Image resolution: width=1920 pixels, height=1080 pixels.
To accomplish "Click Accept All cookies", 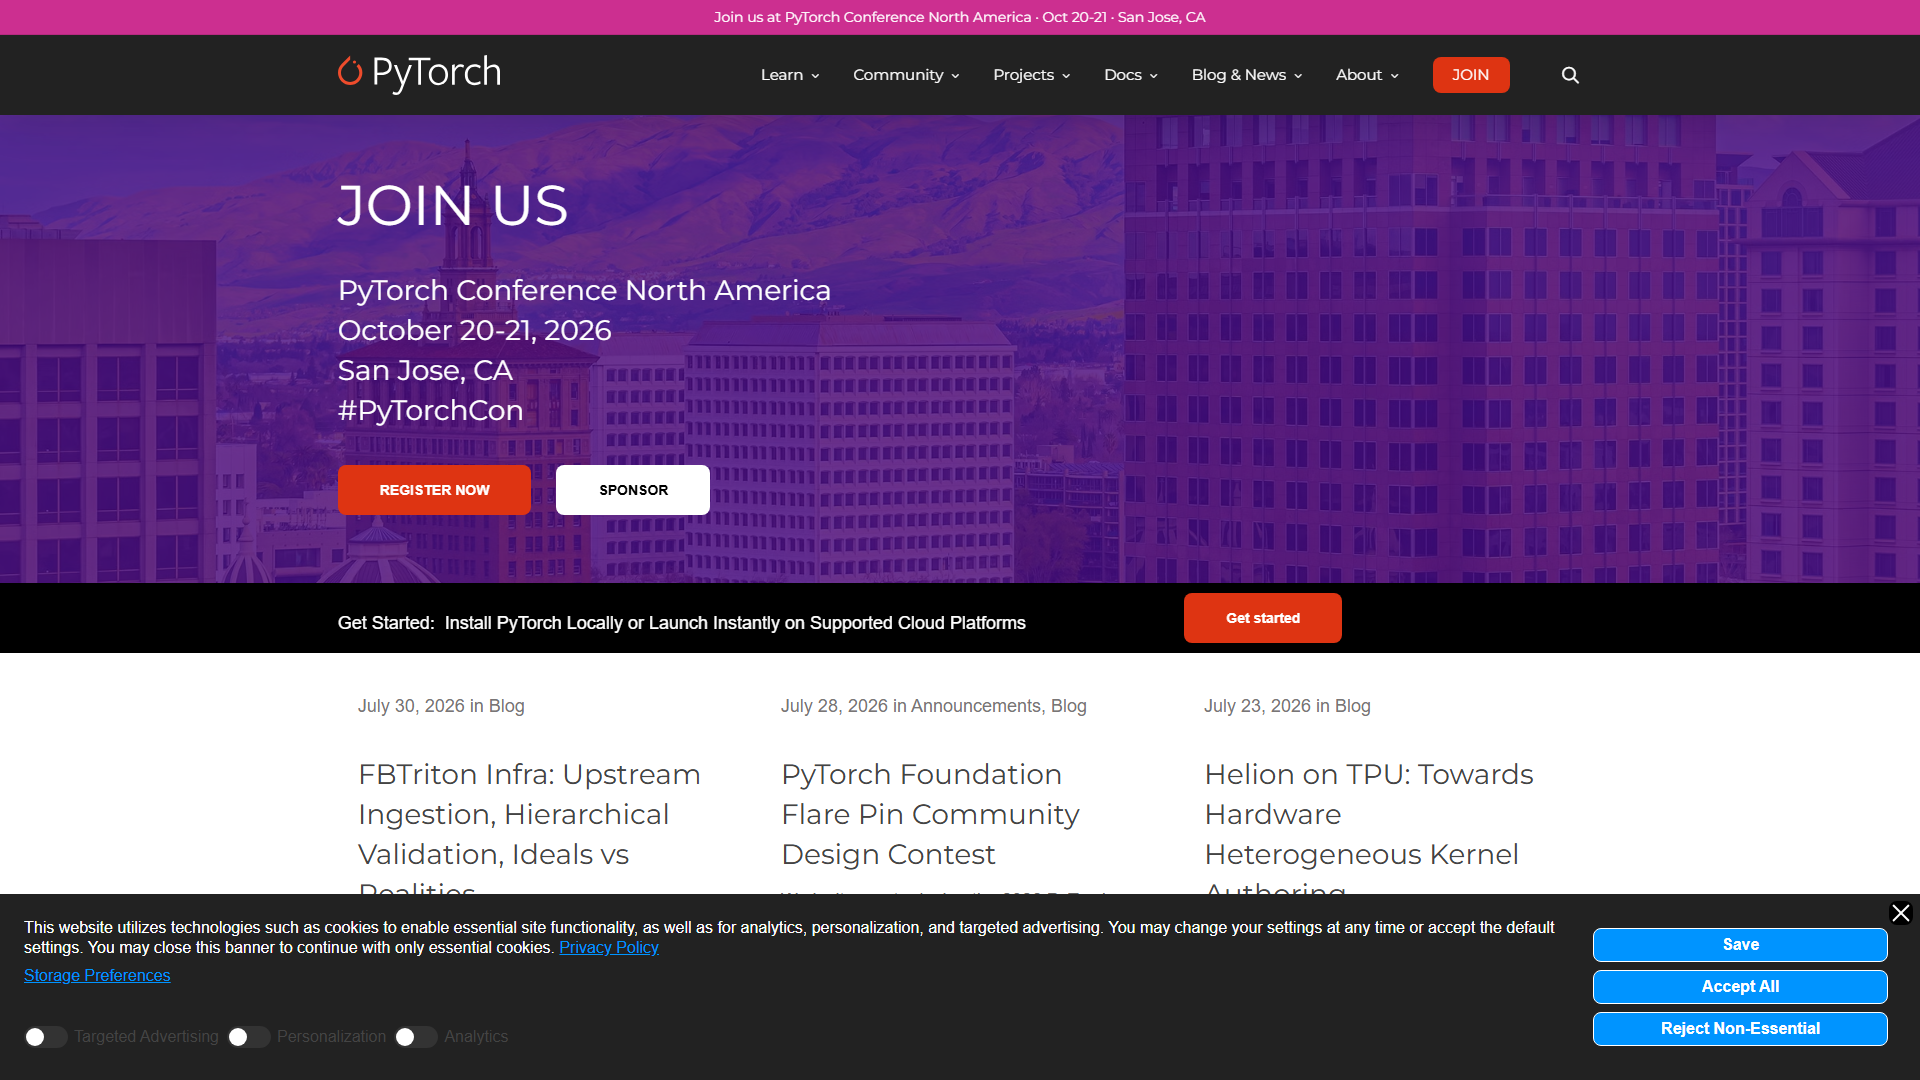I will point(1740,987).
